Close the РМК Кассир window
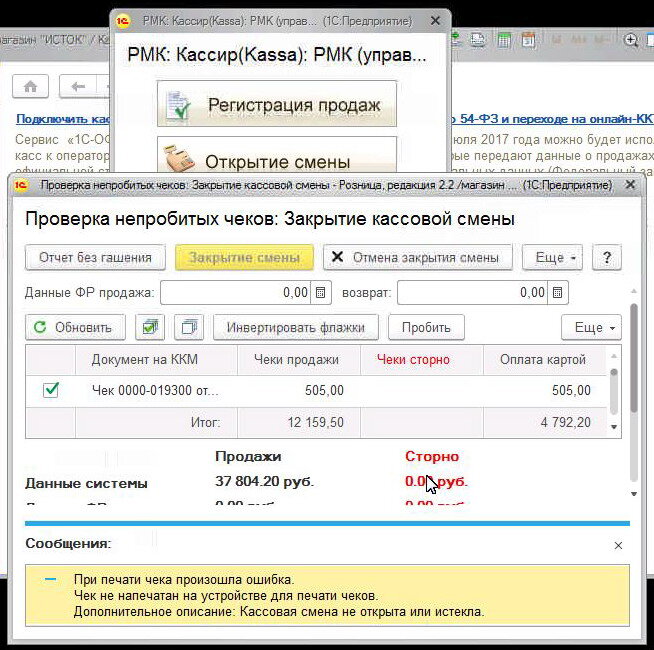The image size is (654, 650). 435,21
